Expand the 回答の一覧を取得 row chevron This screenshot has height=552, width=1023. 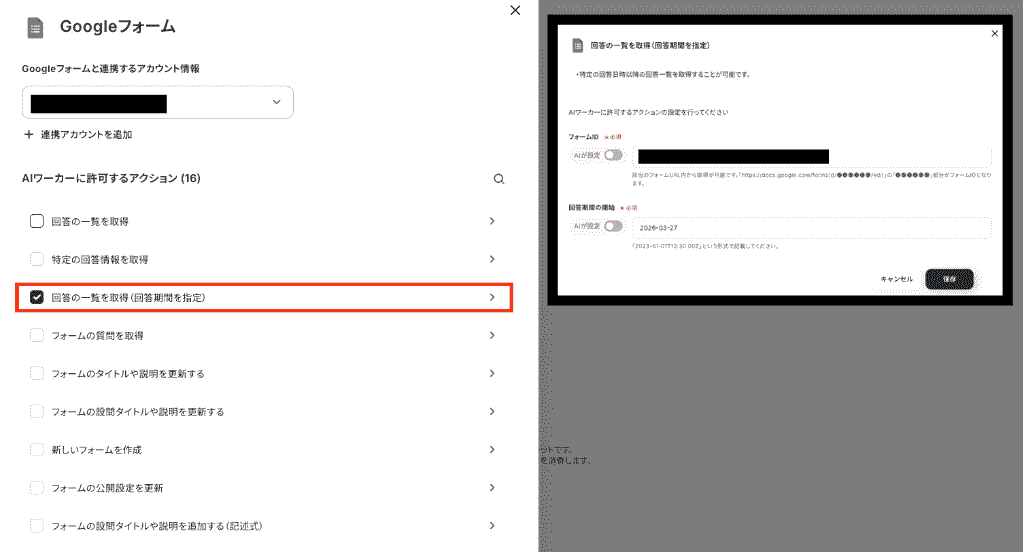coord(492,221)
